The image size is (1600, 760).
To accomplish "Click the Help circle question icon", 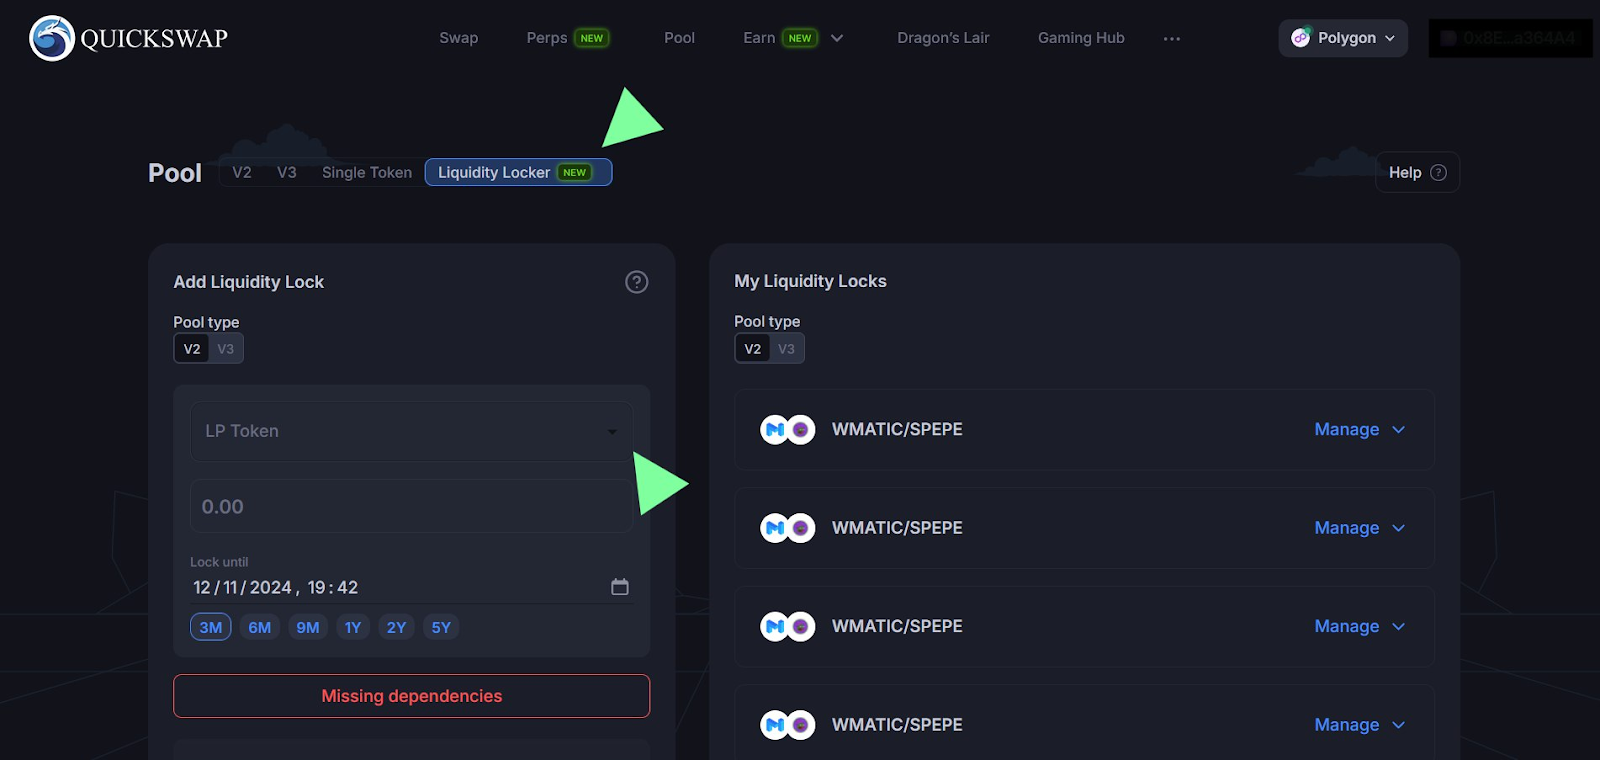I will click(1439, 172).
